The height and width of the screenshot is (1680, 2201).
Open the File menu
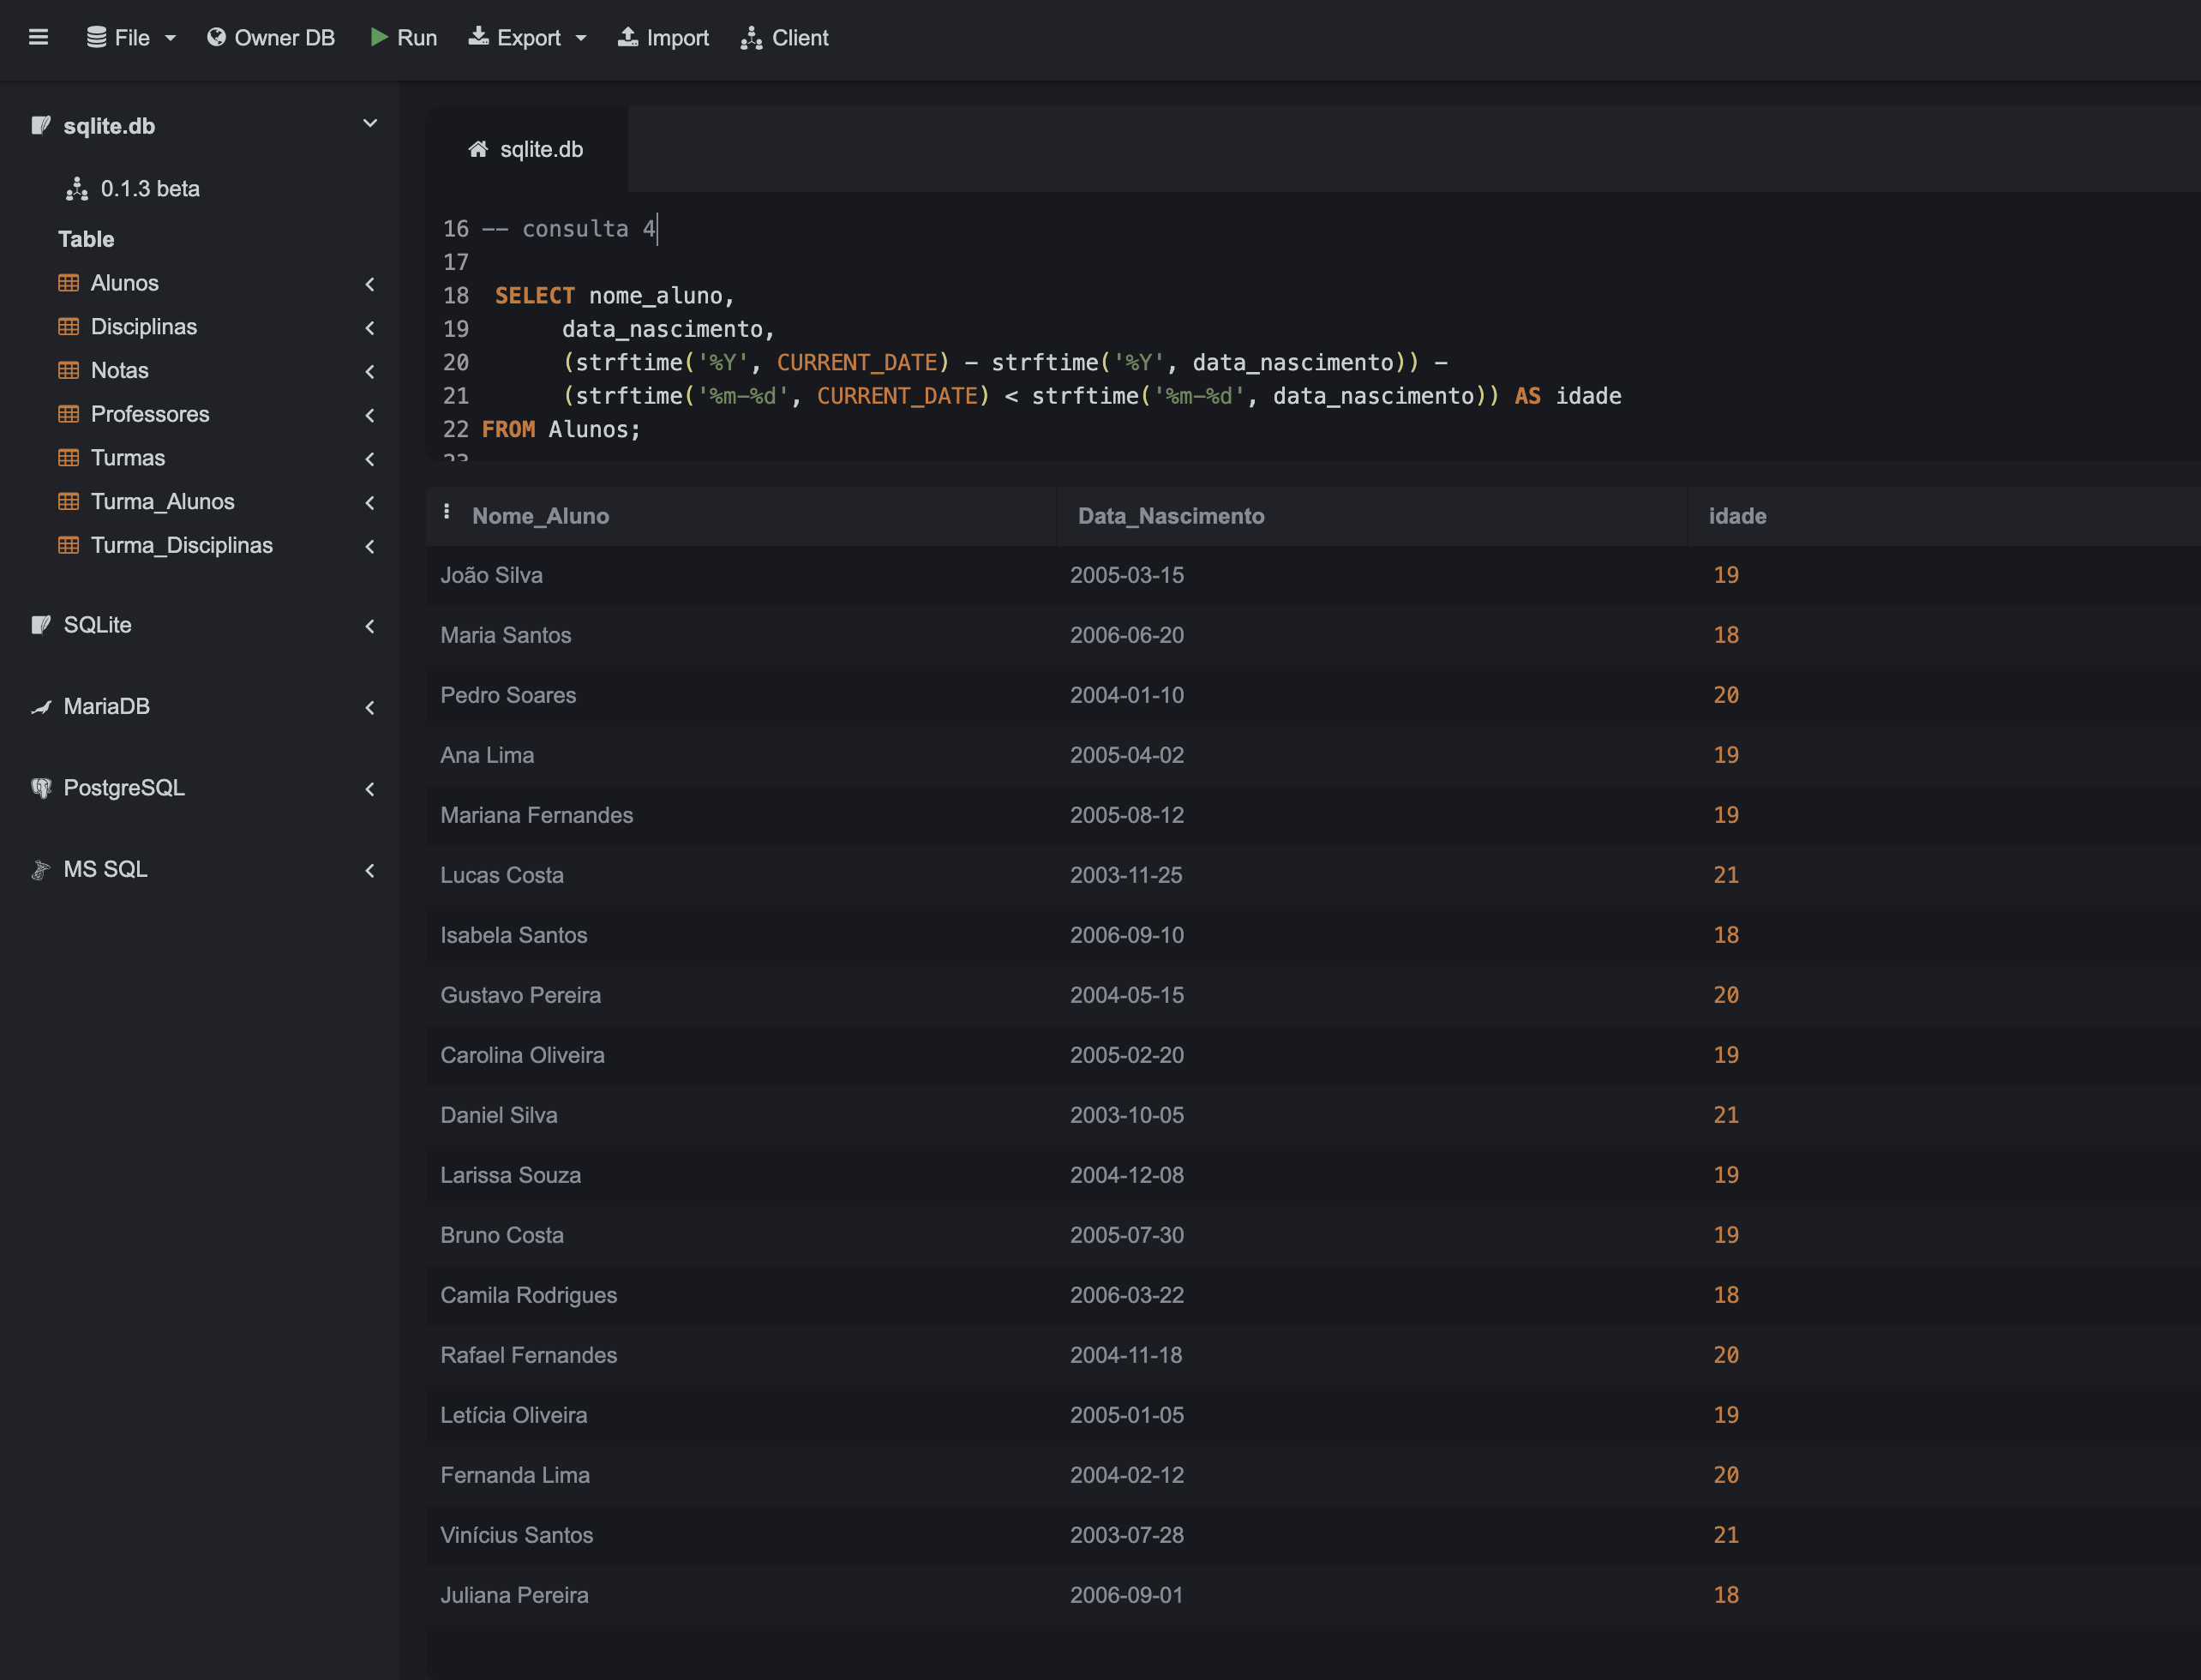130,37
